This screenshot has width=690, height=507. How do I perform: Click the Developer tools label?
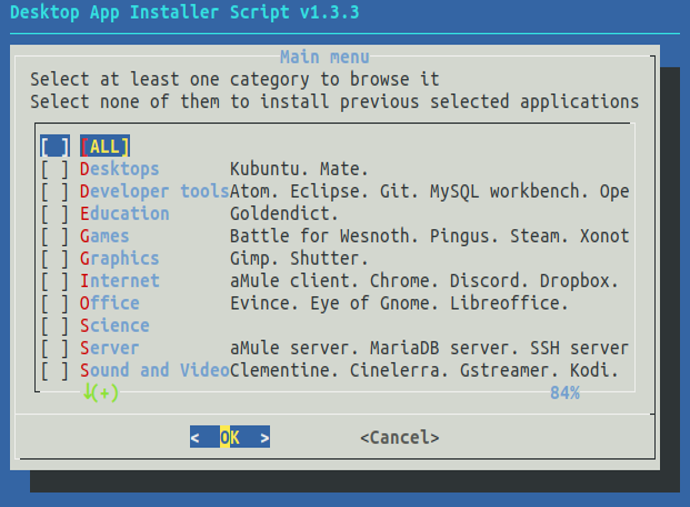(x=154, y=191)
